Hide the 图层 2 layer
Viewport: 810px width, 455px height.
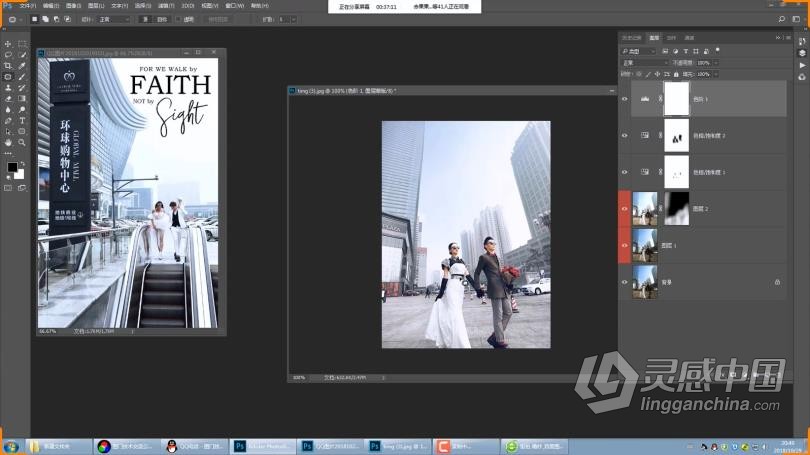pyautogui.click(x=625, y=209)
